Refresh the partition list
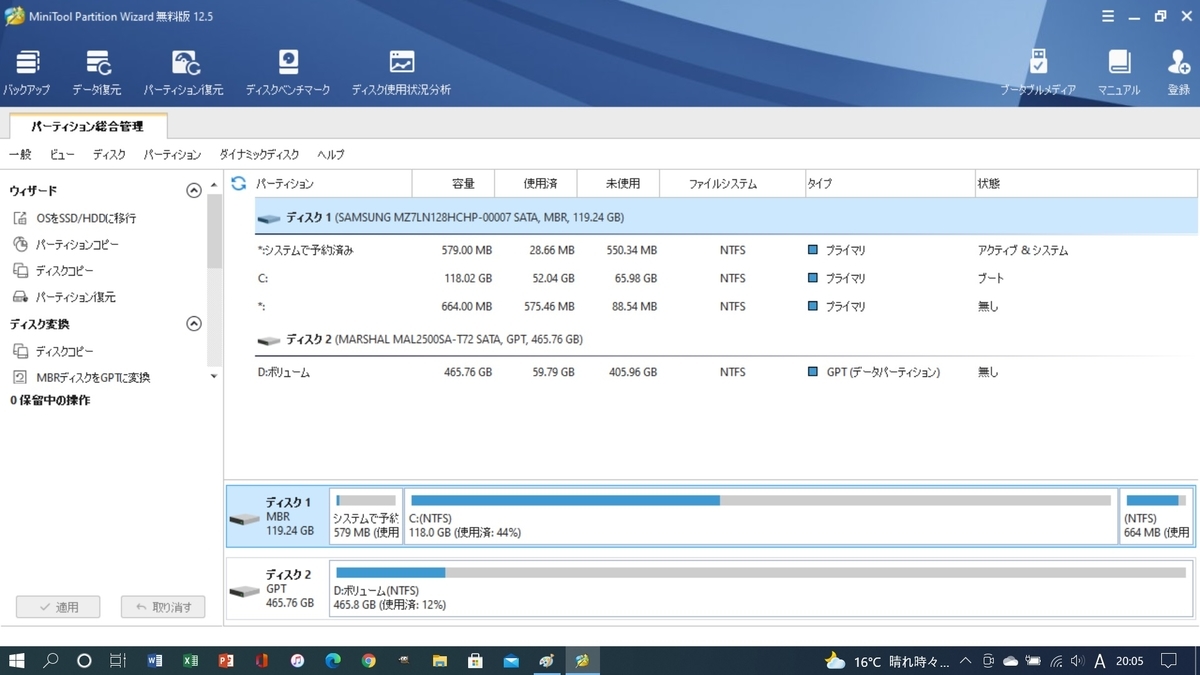This screenshot has width=1200, height=675. pyautogui.click(x=239, y=183)
